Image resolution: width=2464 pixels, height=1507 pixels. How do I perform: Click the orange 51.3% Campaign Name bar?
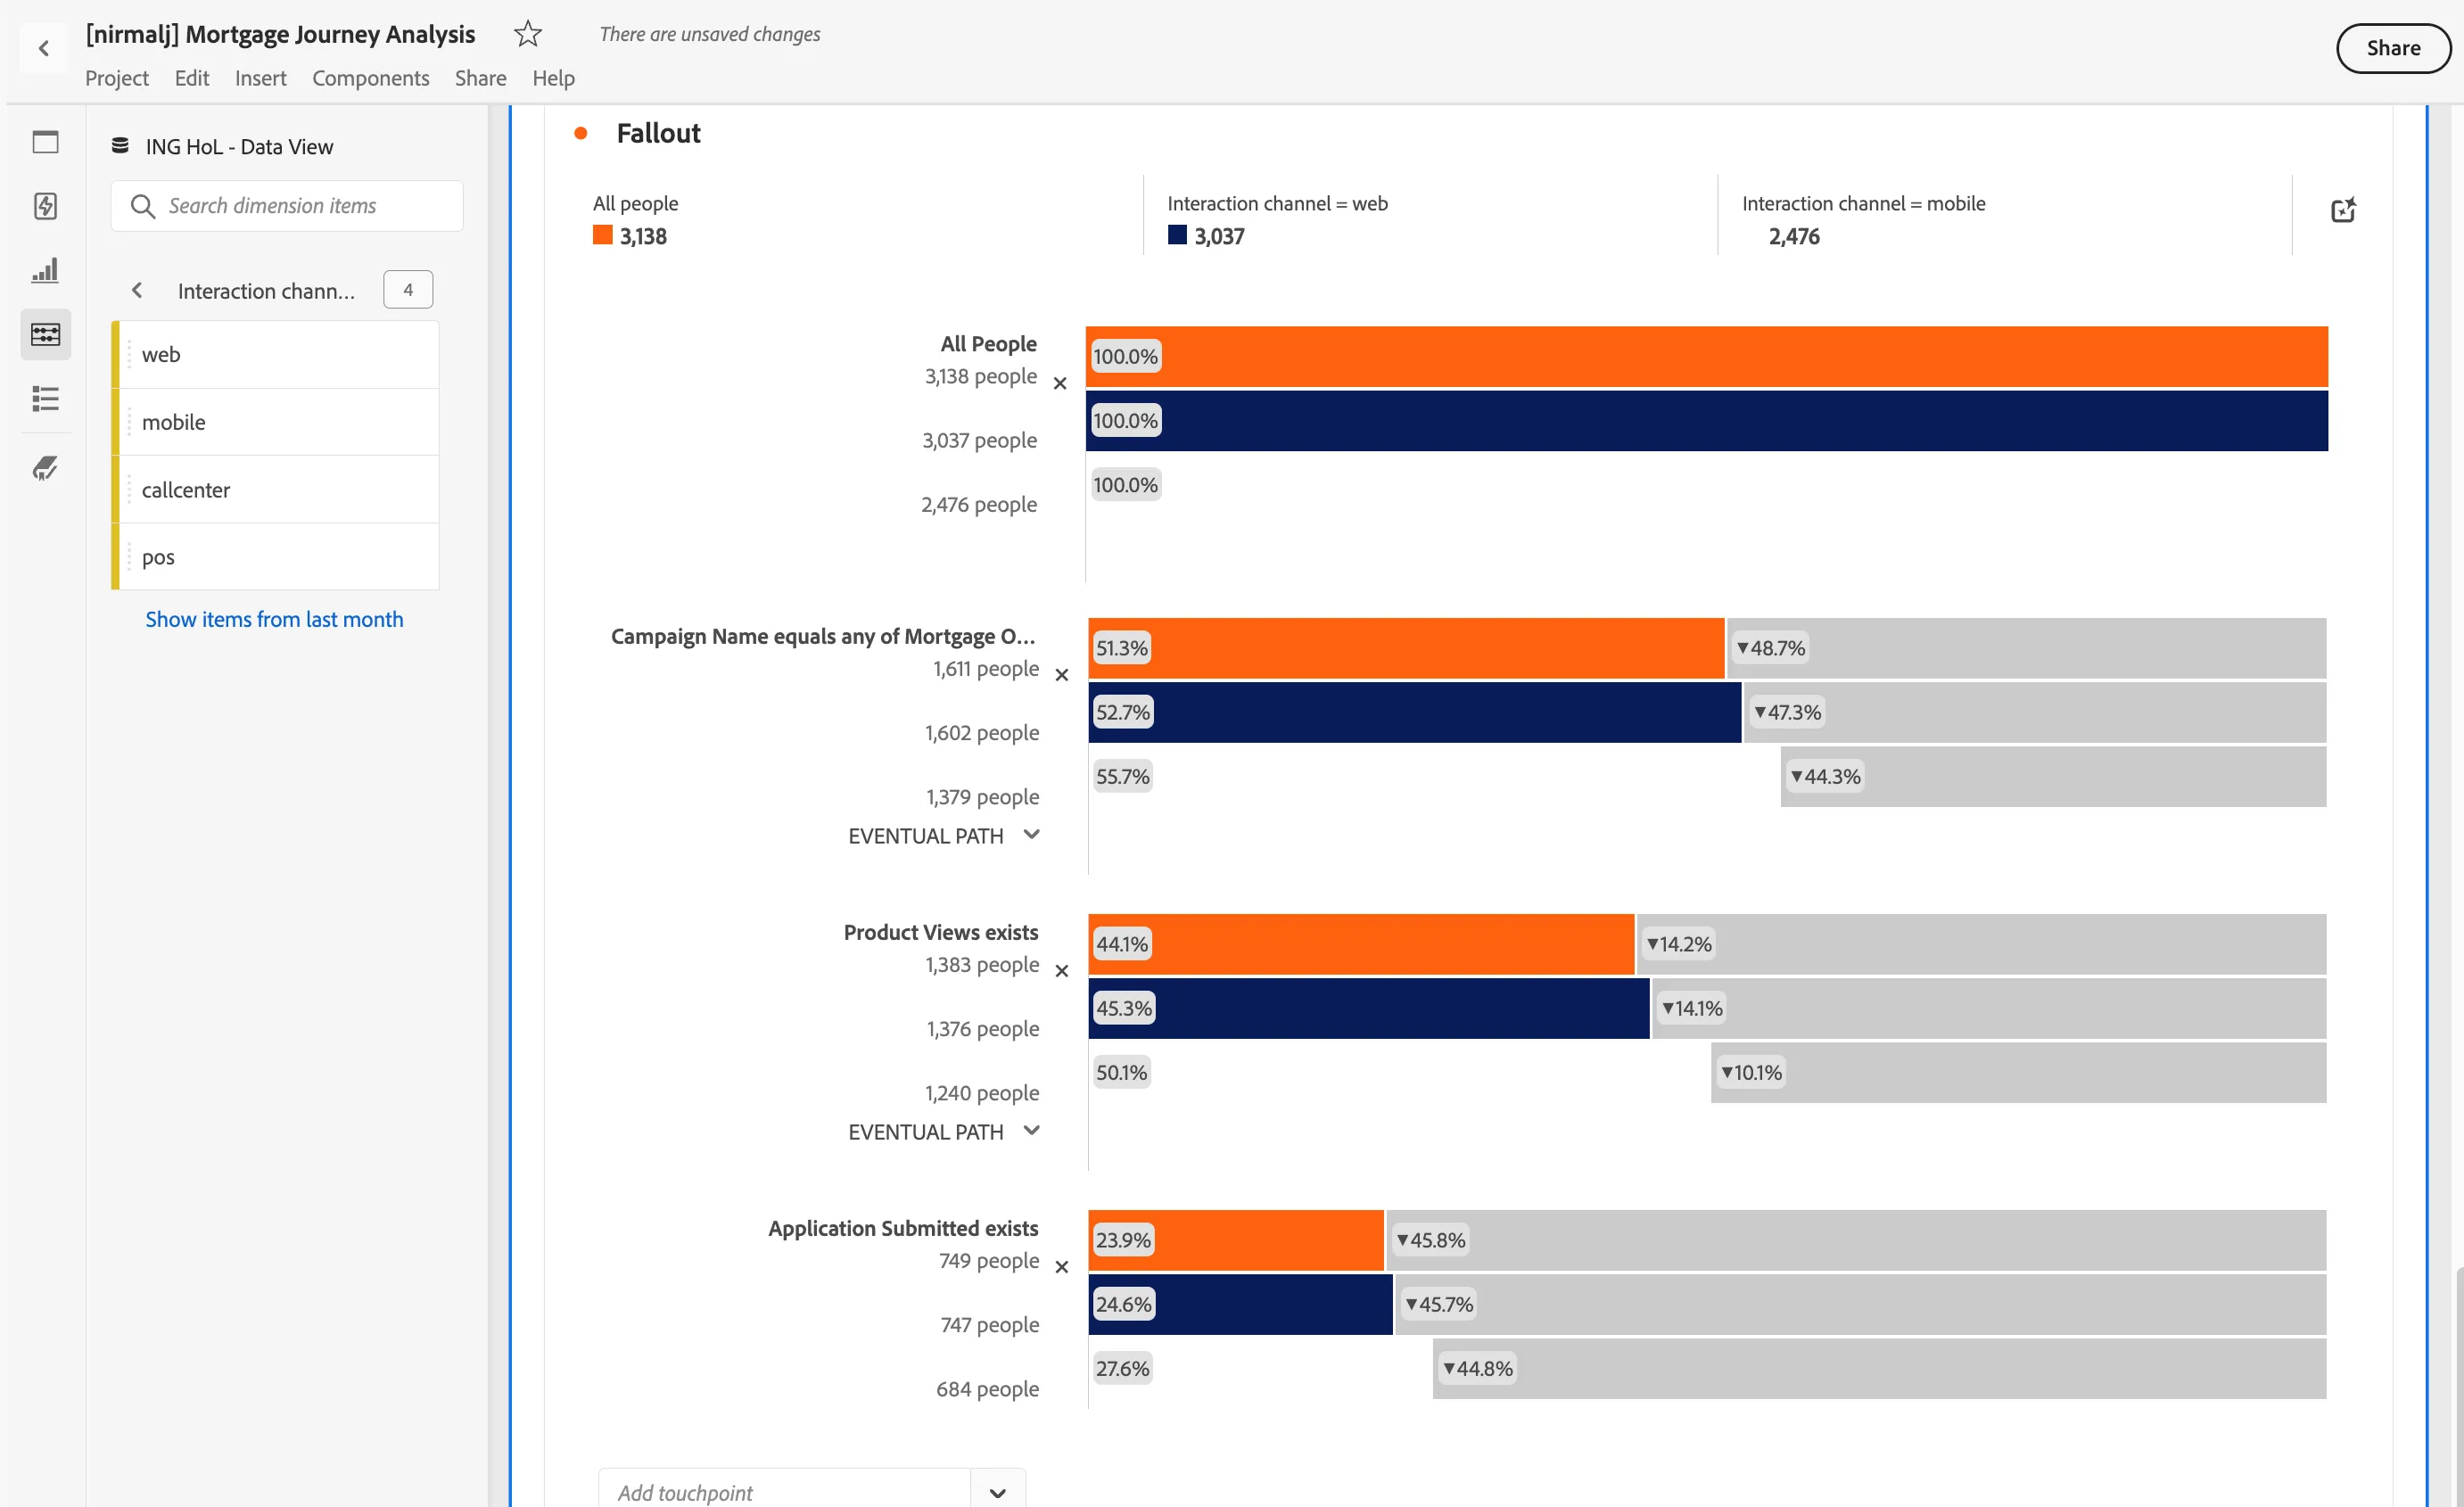(1406, 648)
